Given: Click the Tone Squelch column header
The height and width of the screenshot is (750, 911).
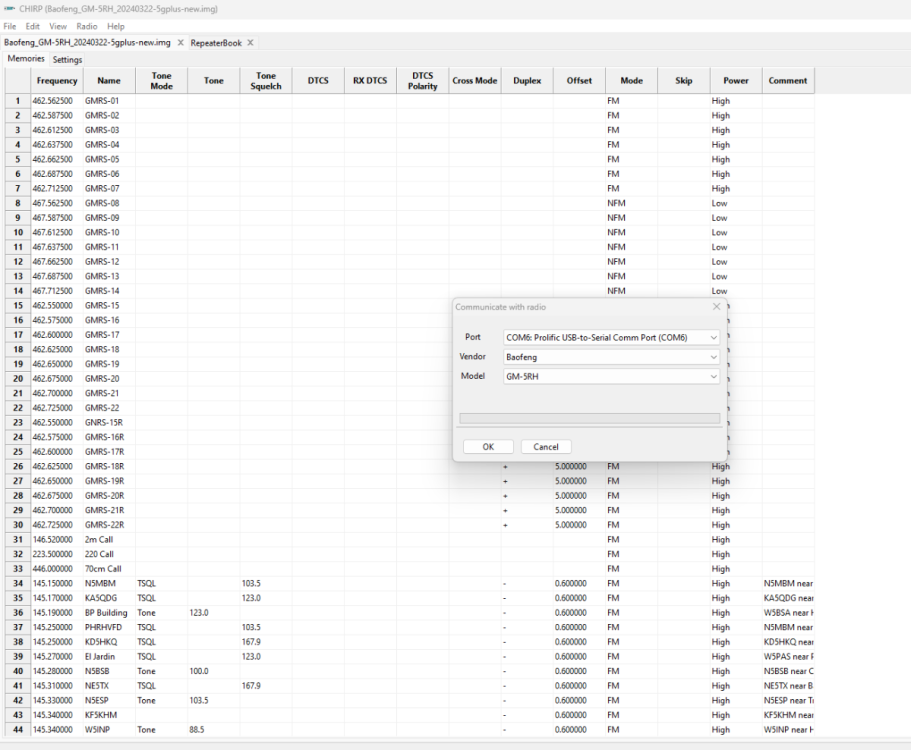Looking at the screenshot, I should [265, 81].
